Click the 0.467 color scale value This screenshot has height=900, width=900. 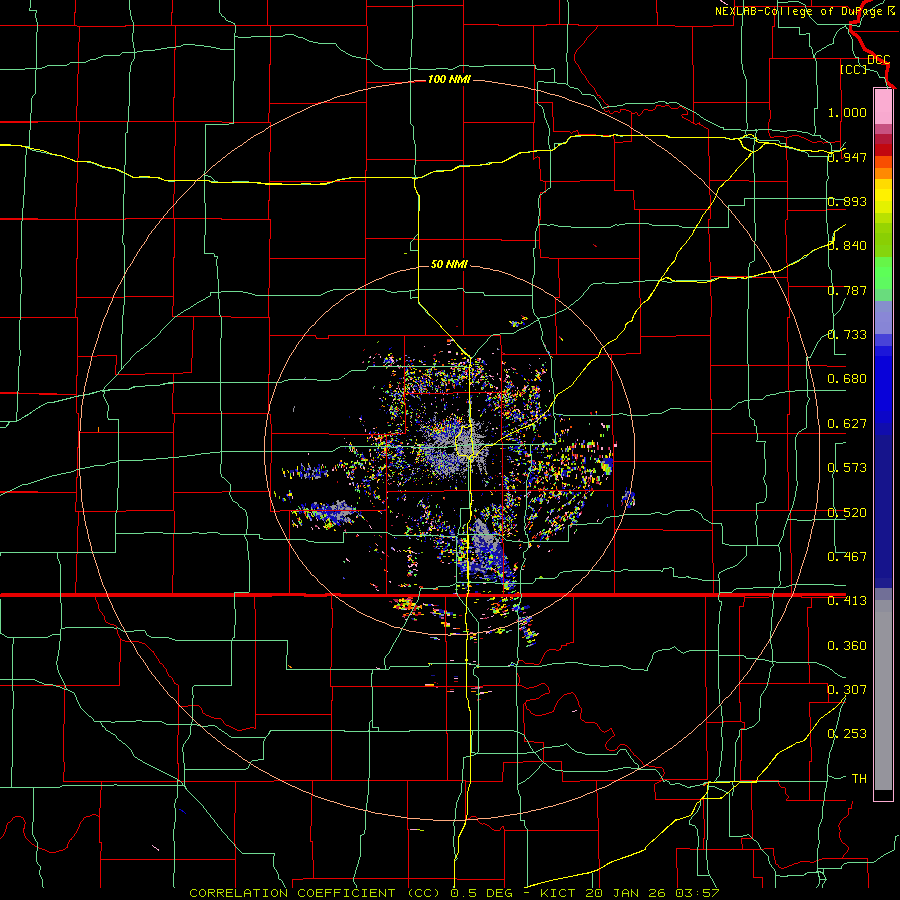(x=847, y=557)
